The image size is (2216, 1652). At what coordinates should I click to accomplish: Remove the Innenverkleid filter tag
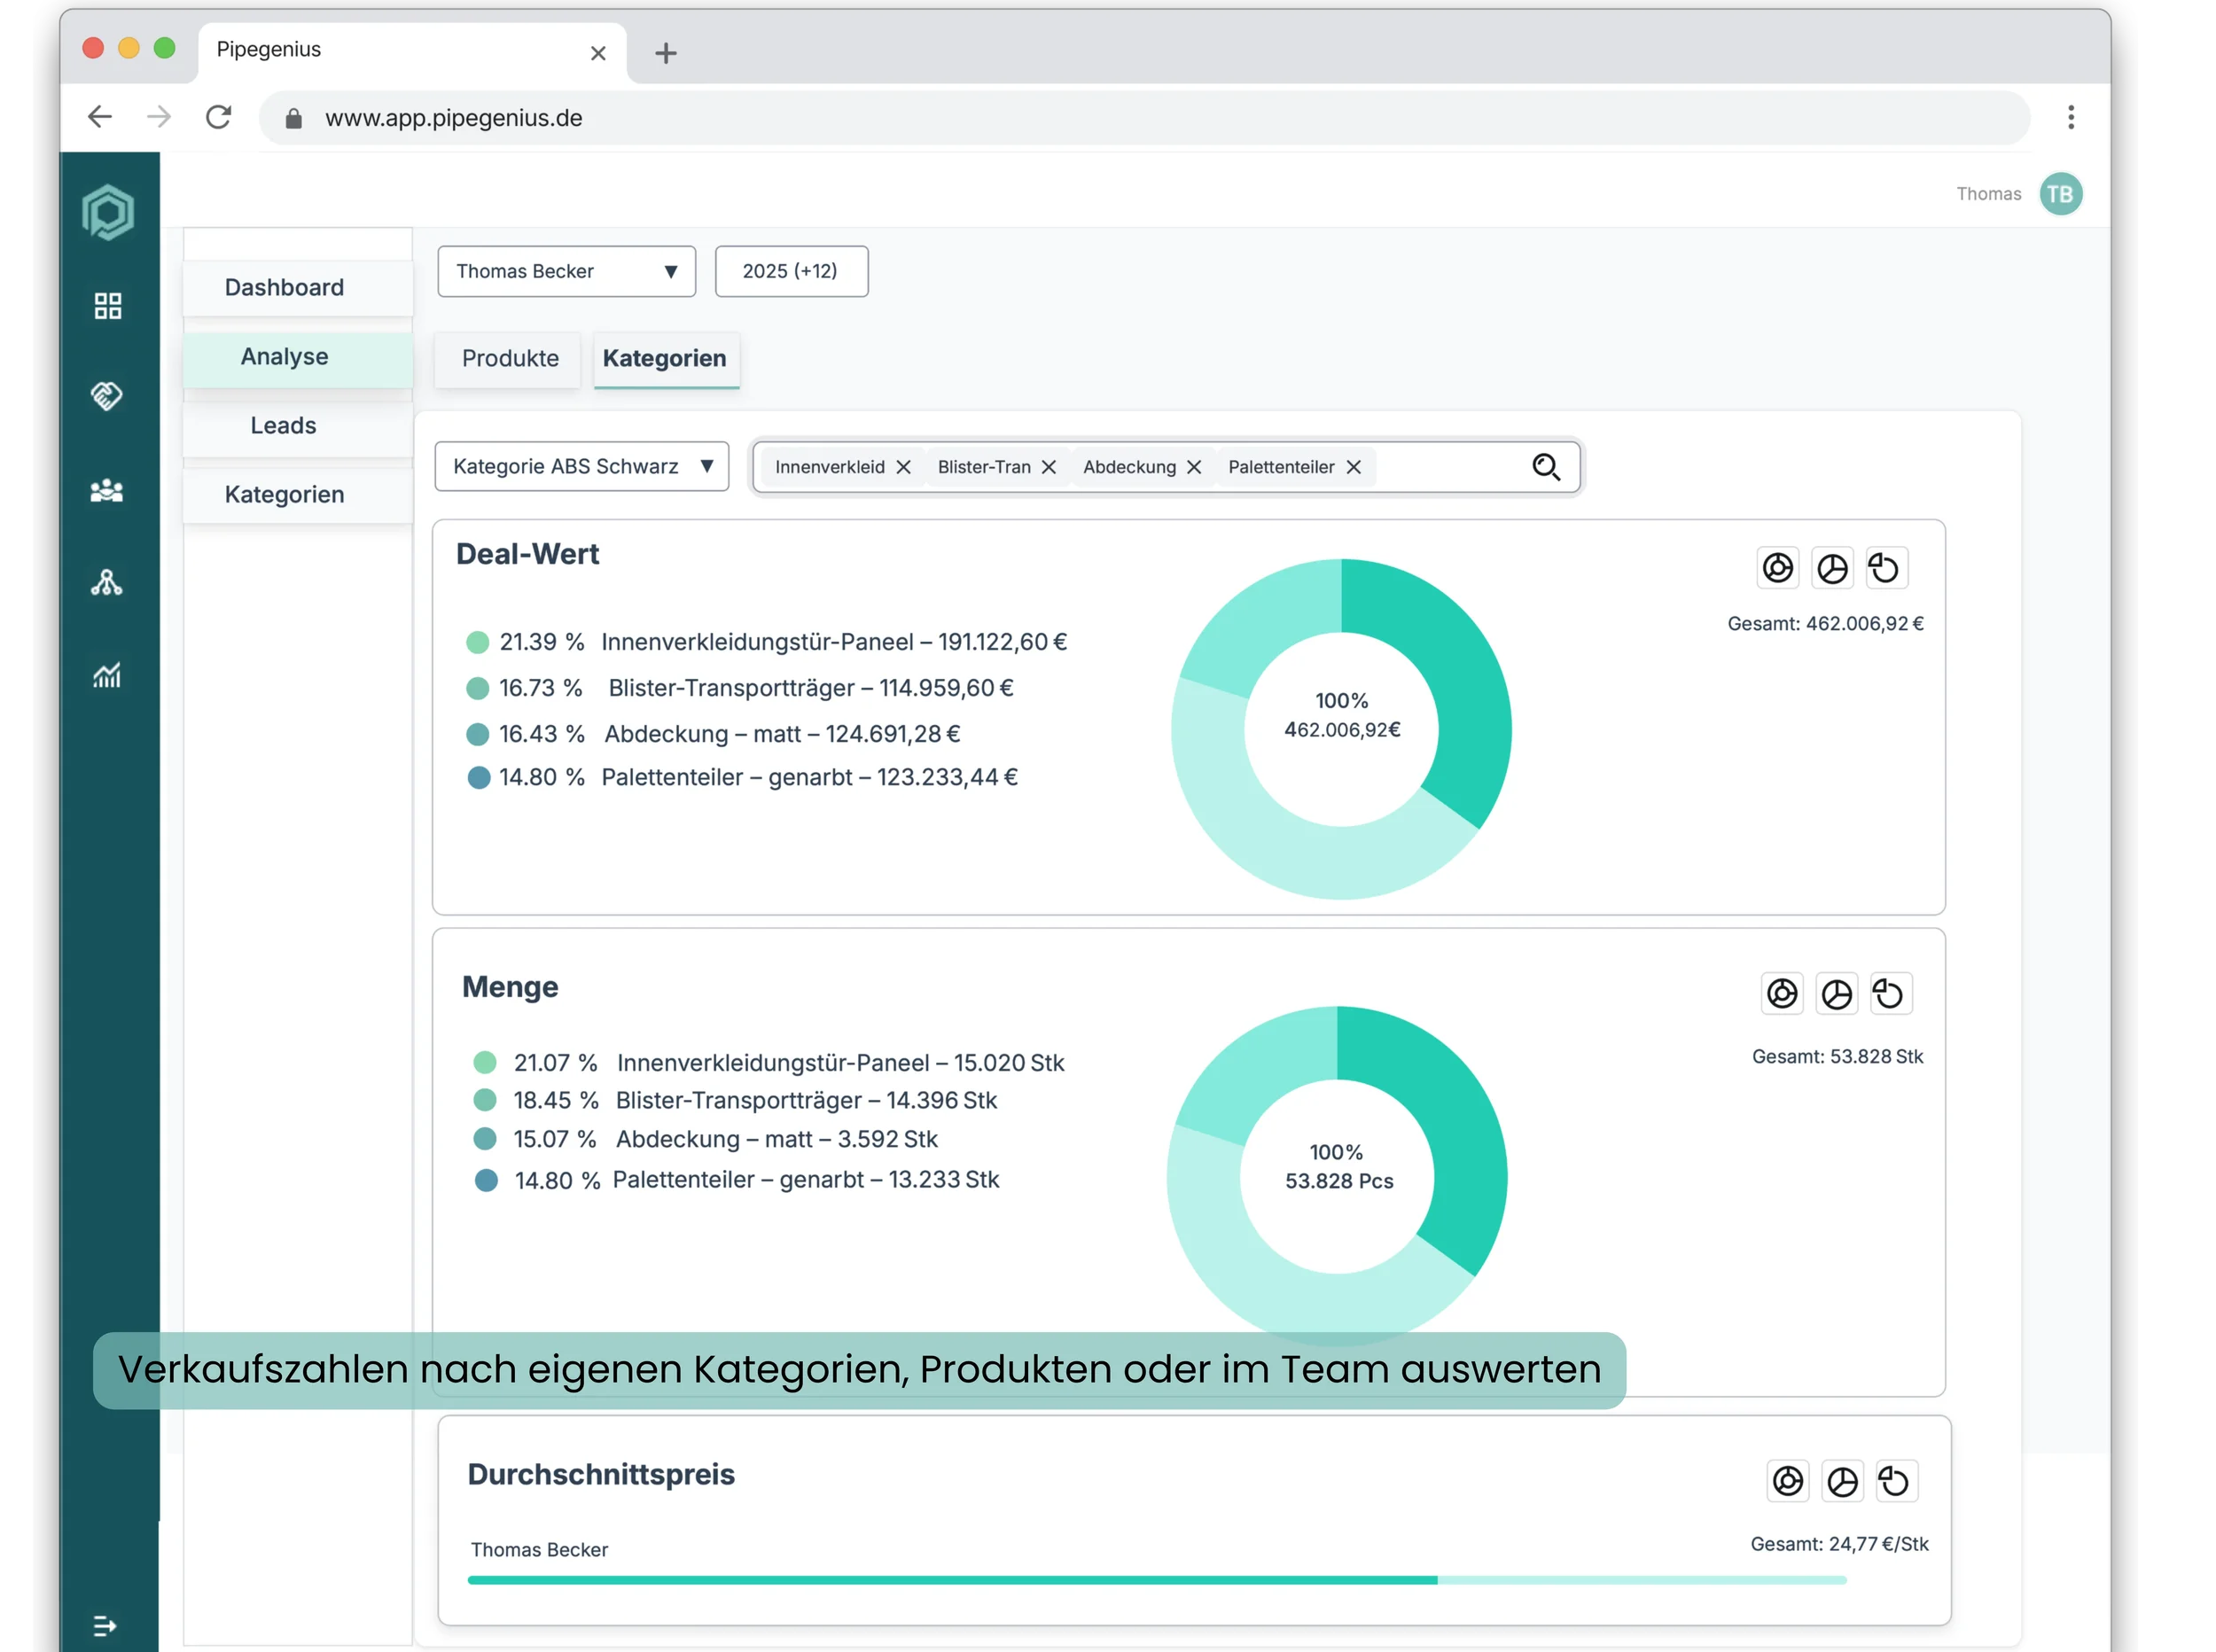(x=903, y=467)
